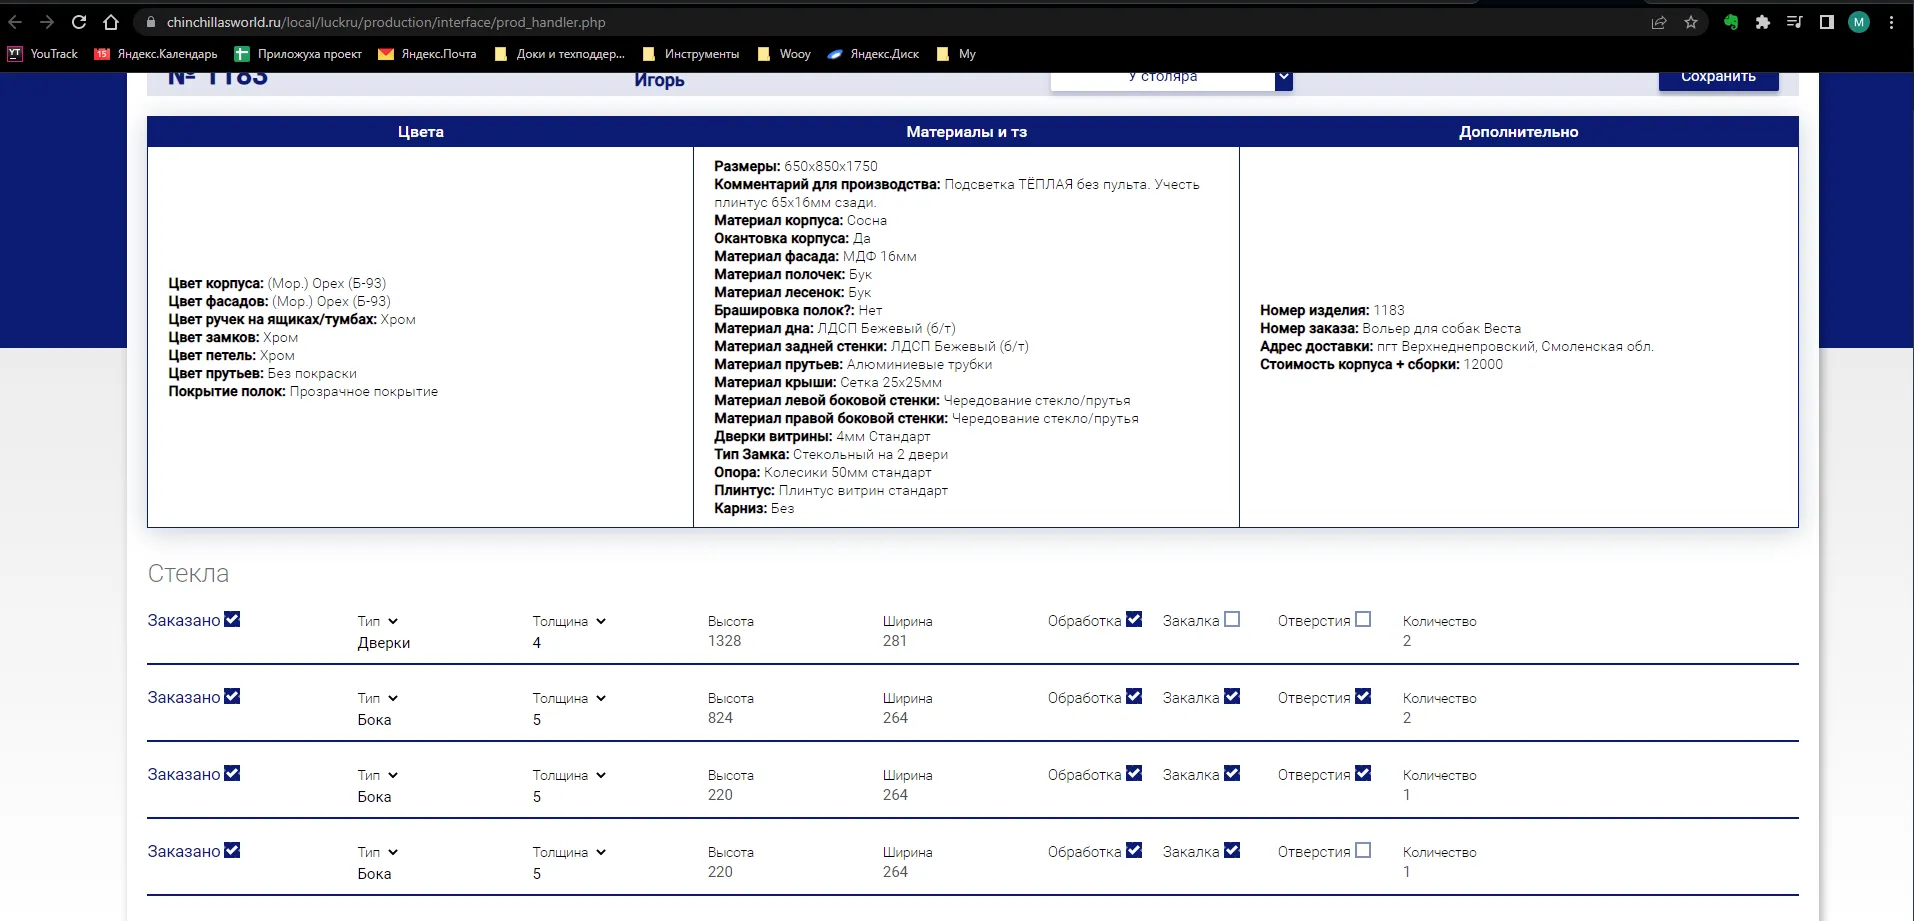Viewport: 1914px width, 921px height.
Task: Click the share page icon in address bar
Action: [x=1659, y=22]
